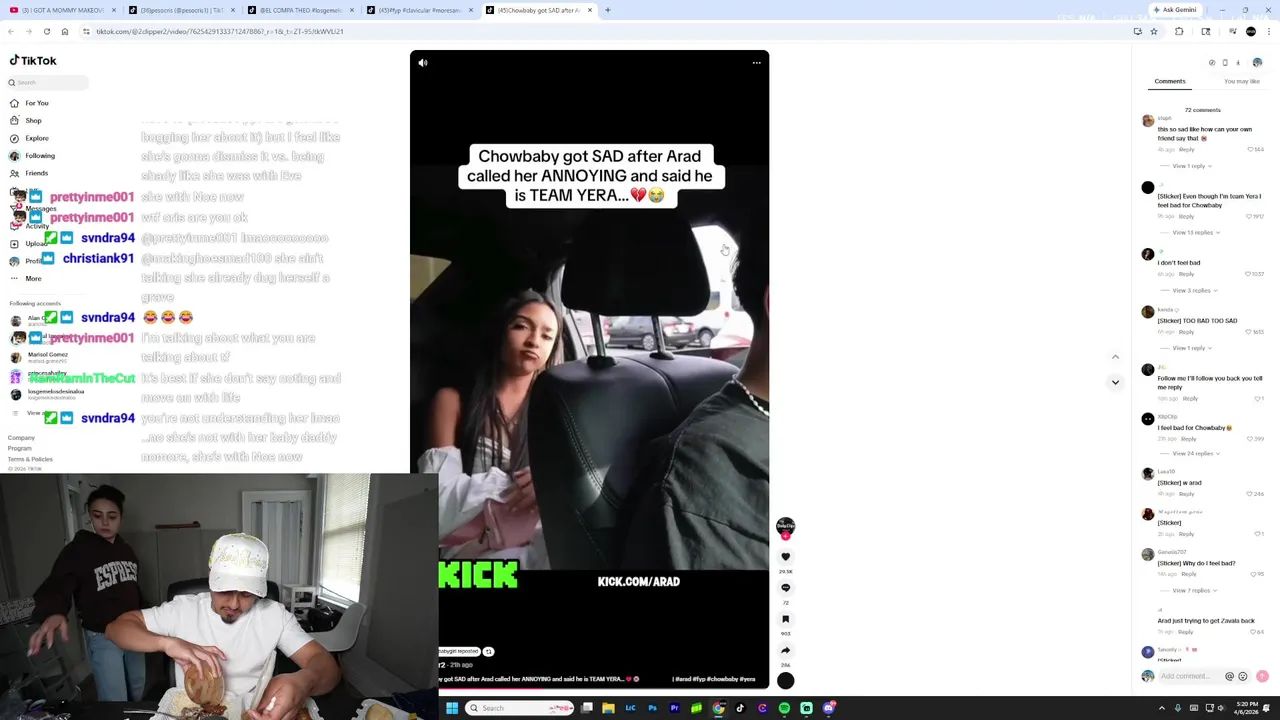This screenshot has width=1280, height=720.
Task: Open profile avatar at top right
Action: pyautogui.click(x=1257, y=62)
